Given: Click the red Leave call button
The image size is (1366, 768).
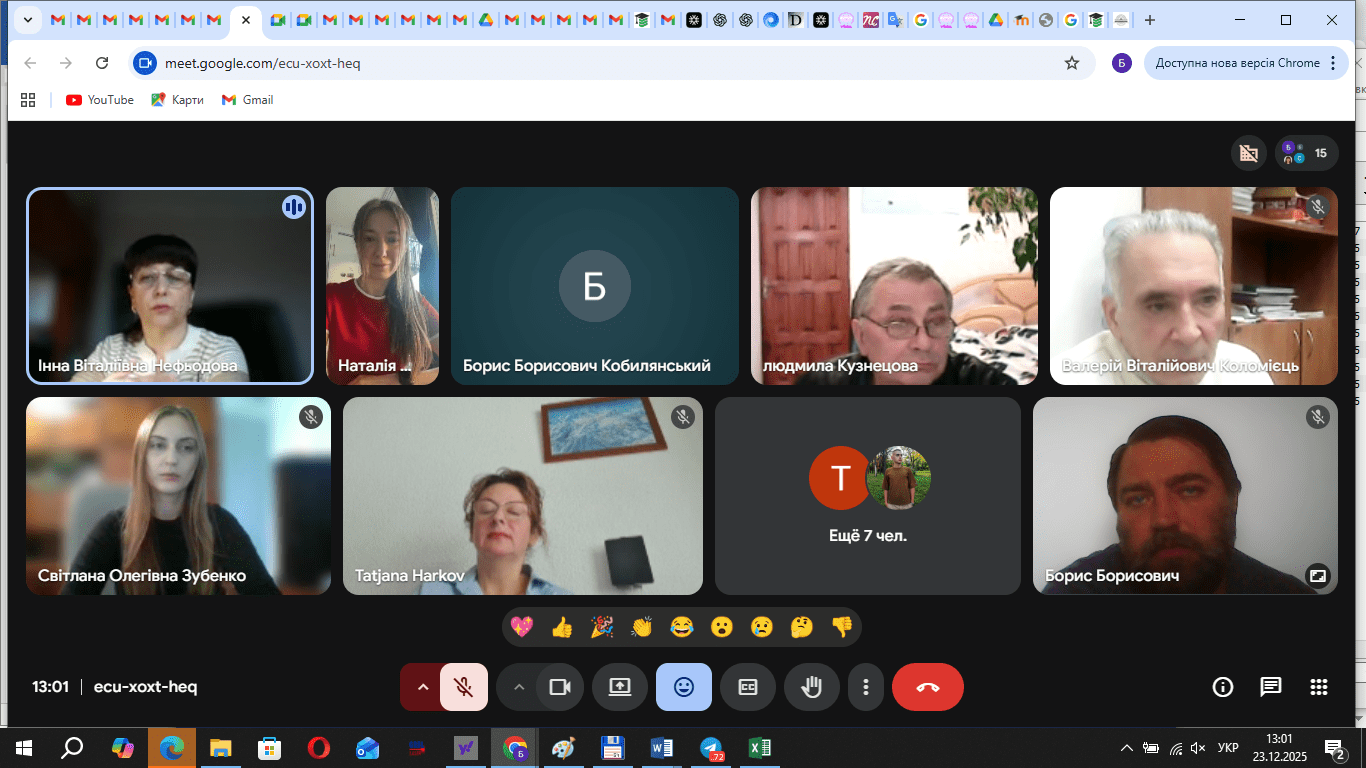Looking at the screenshot, I should [927, 687].
